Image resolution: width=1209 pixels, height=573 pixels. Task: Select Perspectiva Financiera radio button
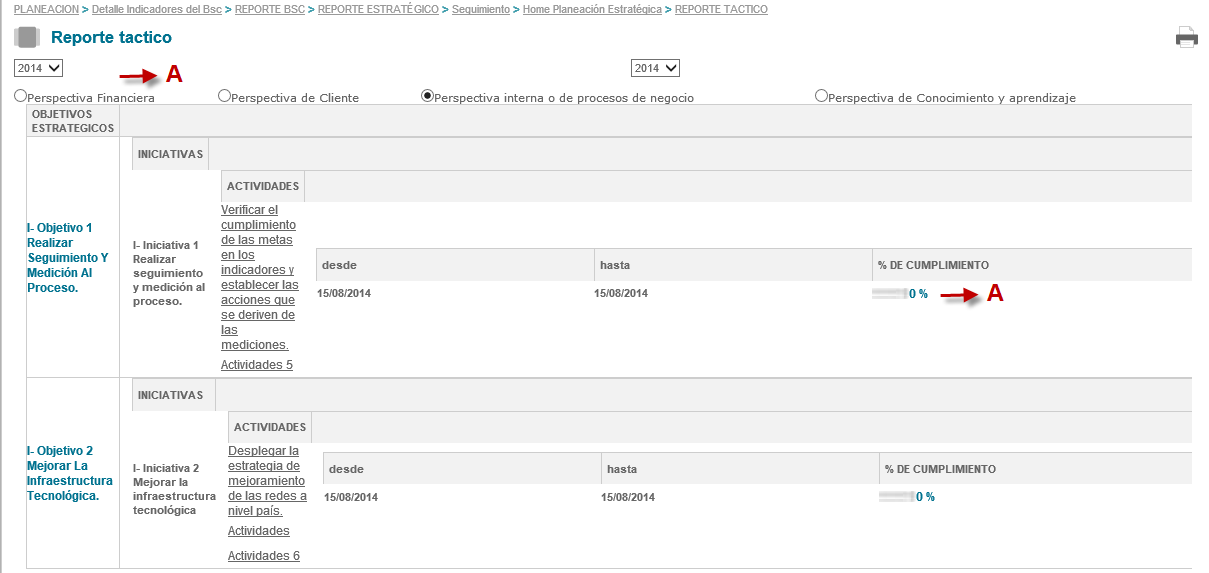point(20,96)
